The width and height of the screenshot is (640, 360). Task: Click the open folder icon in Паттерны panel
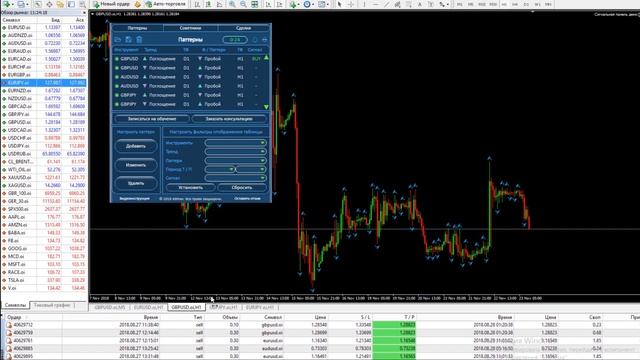118,40
